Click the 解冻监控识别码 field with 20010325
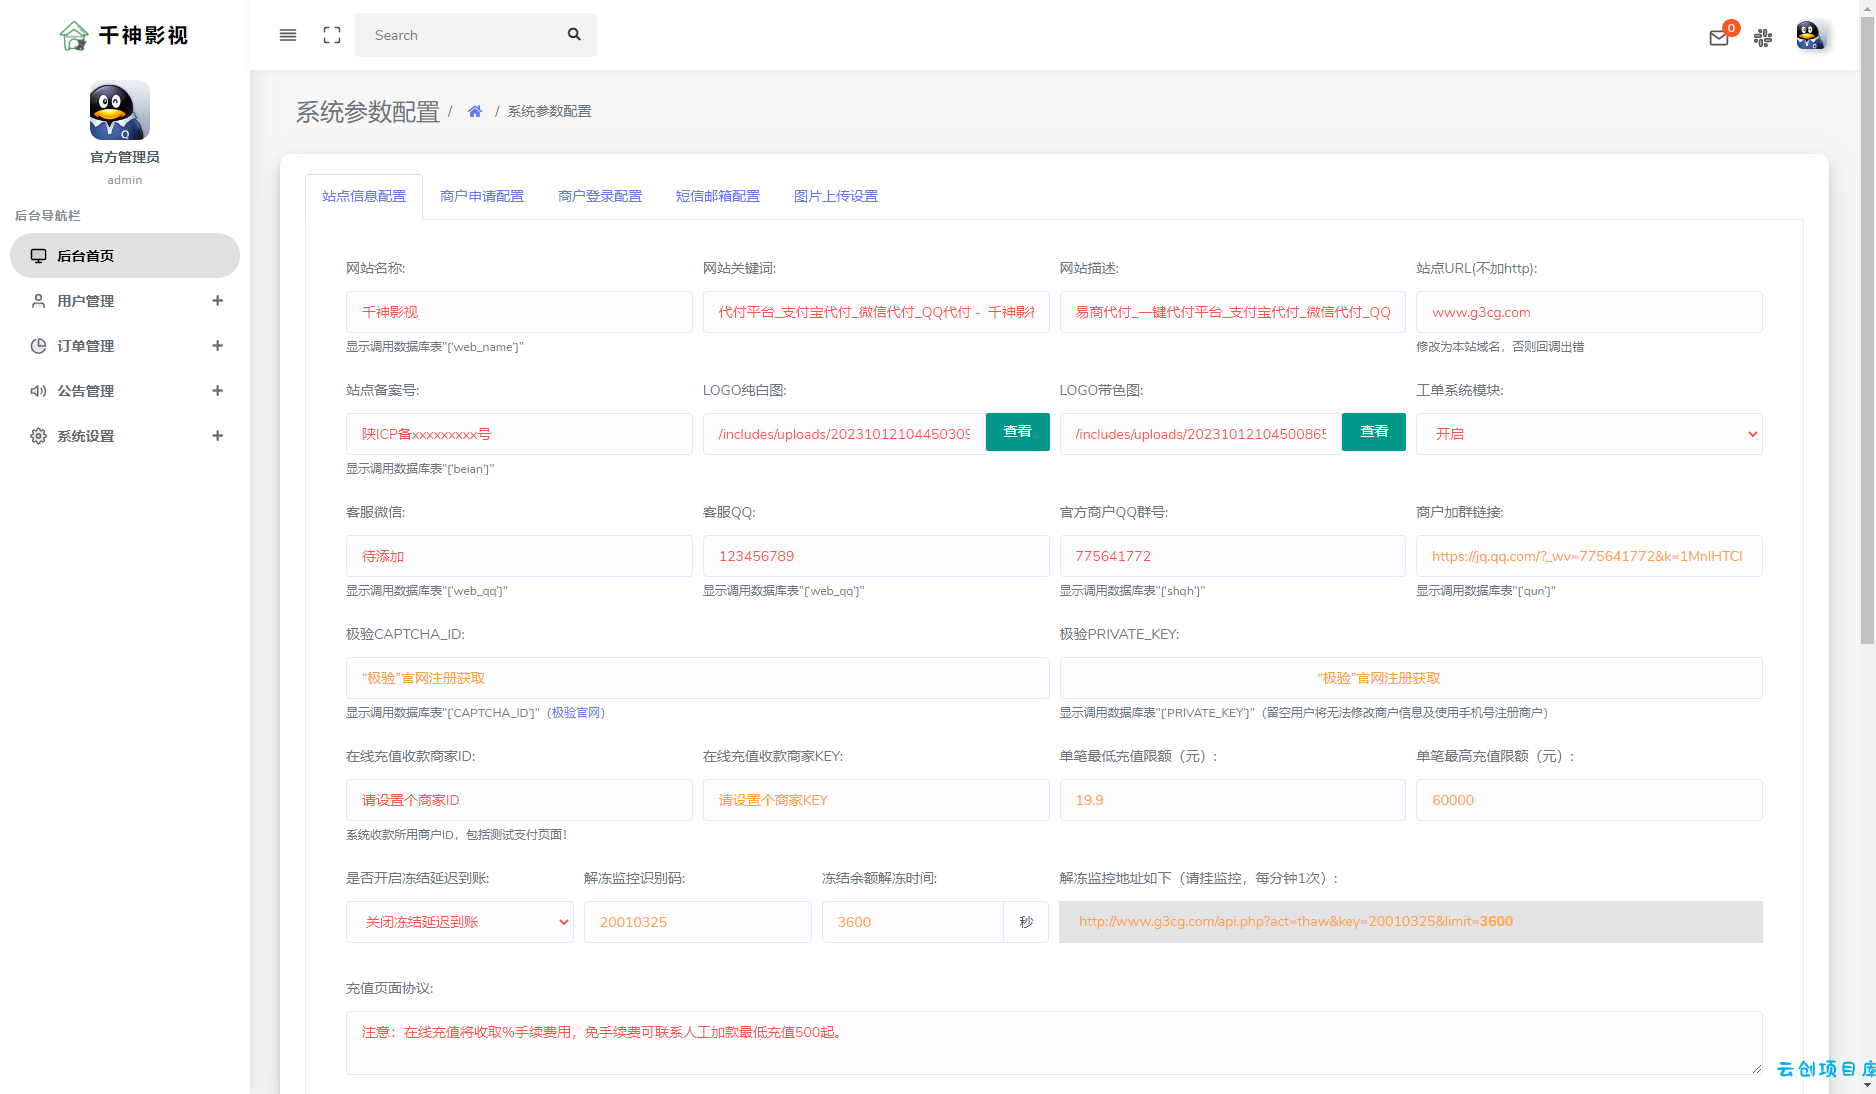This screenshot has height=1094, width=1876. pos(698,922)
